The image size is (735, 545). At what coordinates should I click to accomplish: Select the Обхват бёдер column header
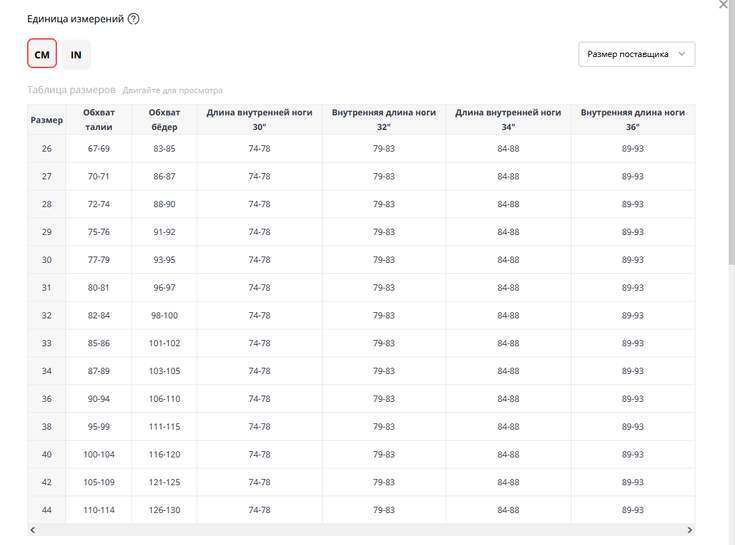pyautogui.click(x=164, y=120)
